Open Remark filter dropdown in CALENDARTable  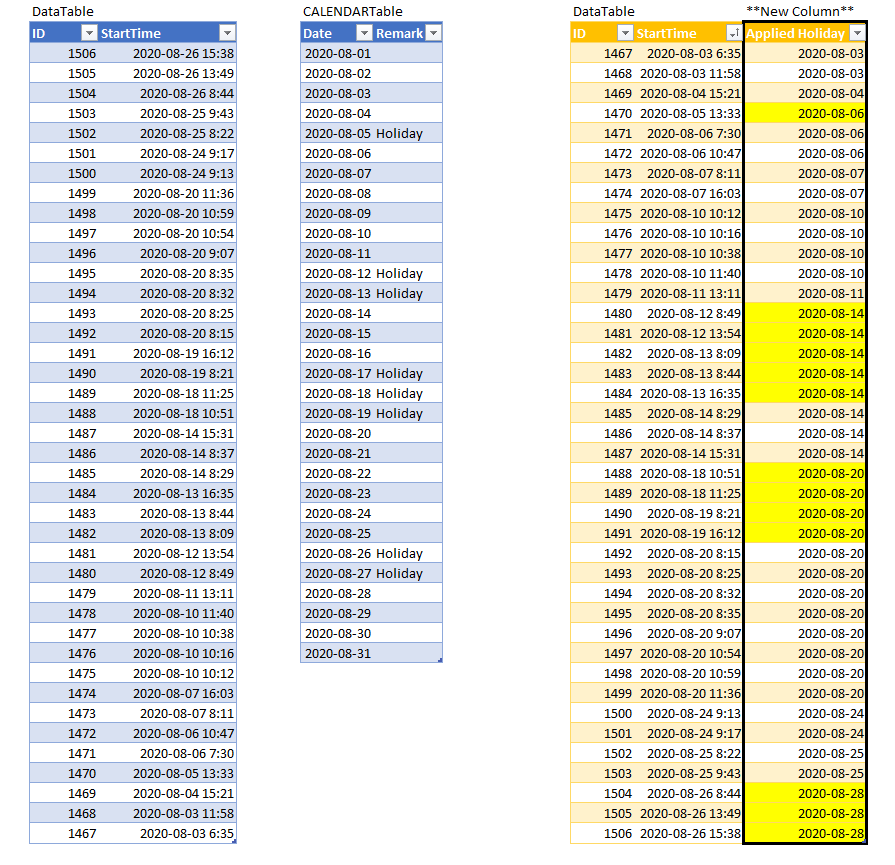(x=434, y=33)
